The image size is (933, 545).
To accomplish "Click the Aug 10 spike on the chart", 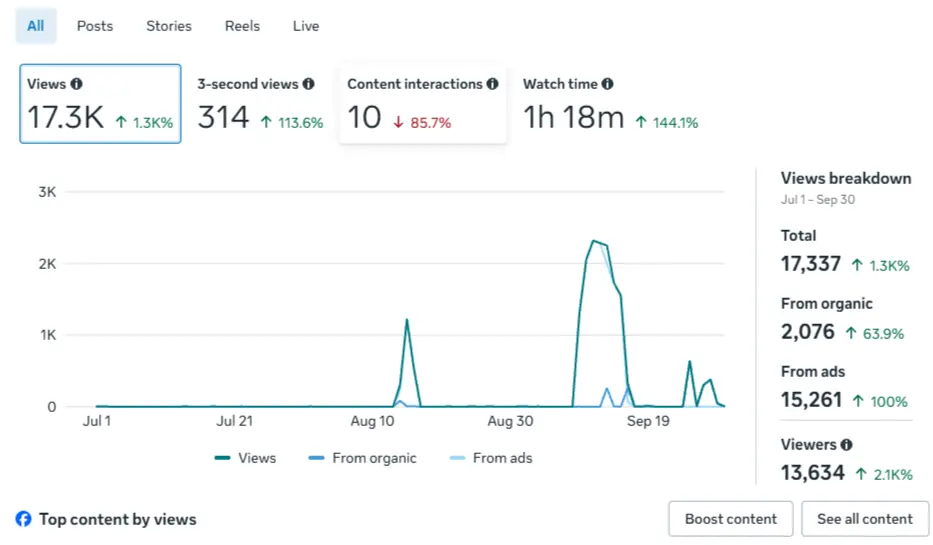I will point(407,321).
